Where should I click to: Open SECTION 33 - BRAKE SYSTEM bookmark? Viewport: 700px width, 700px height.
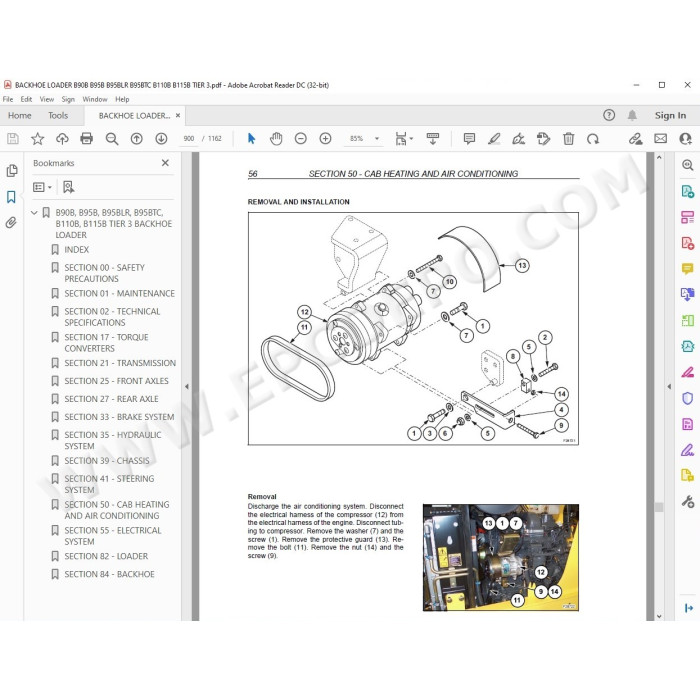pyautogui.click(x=119, y=417)
